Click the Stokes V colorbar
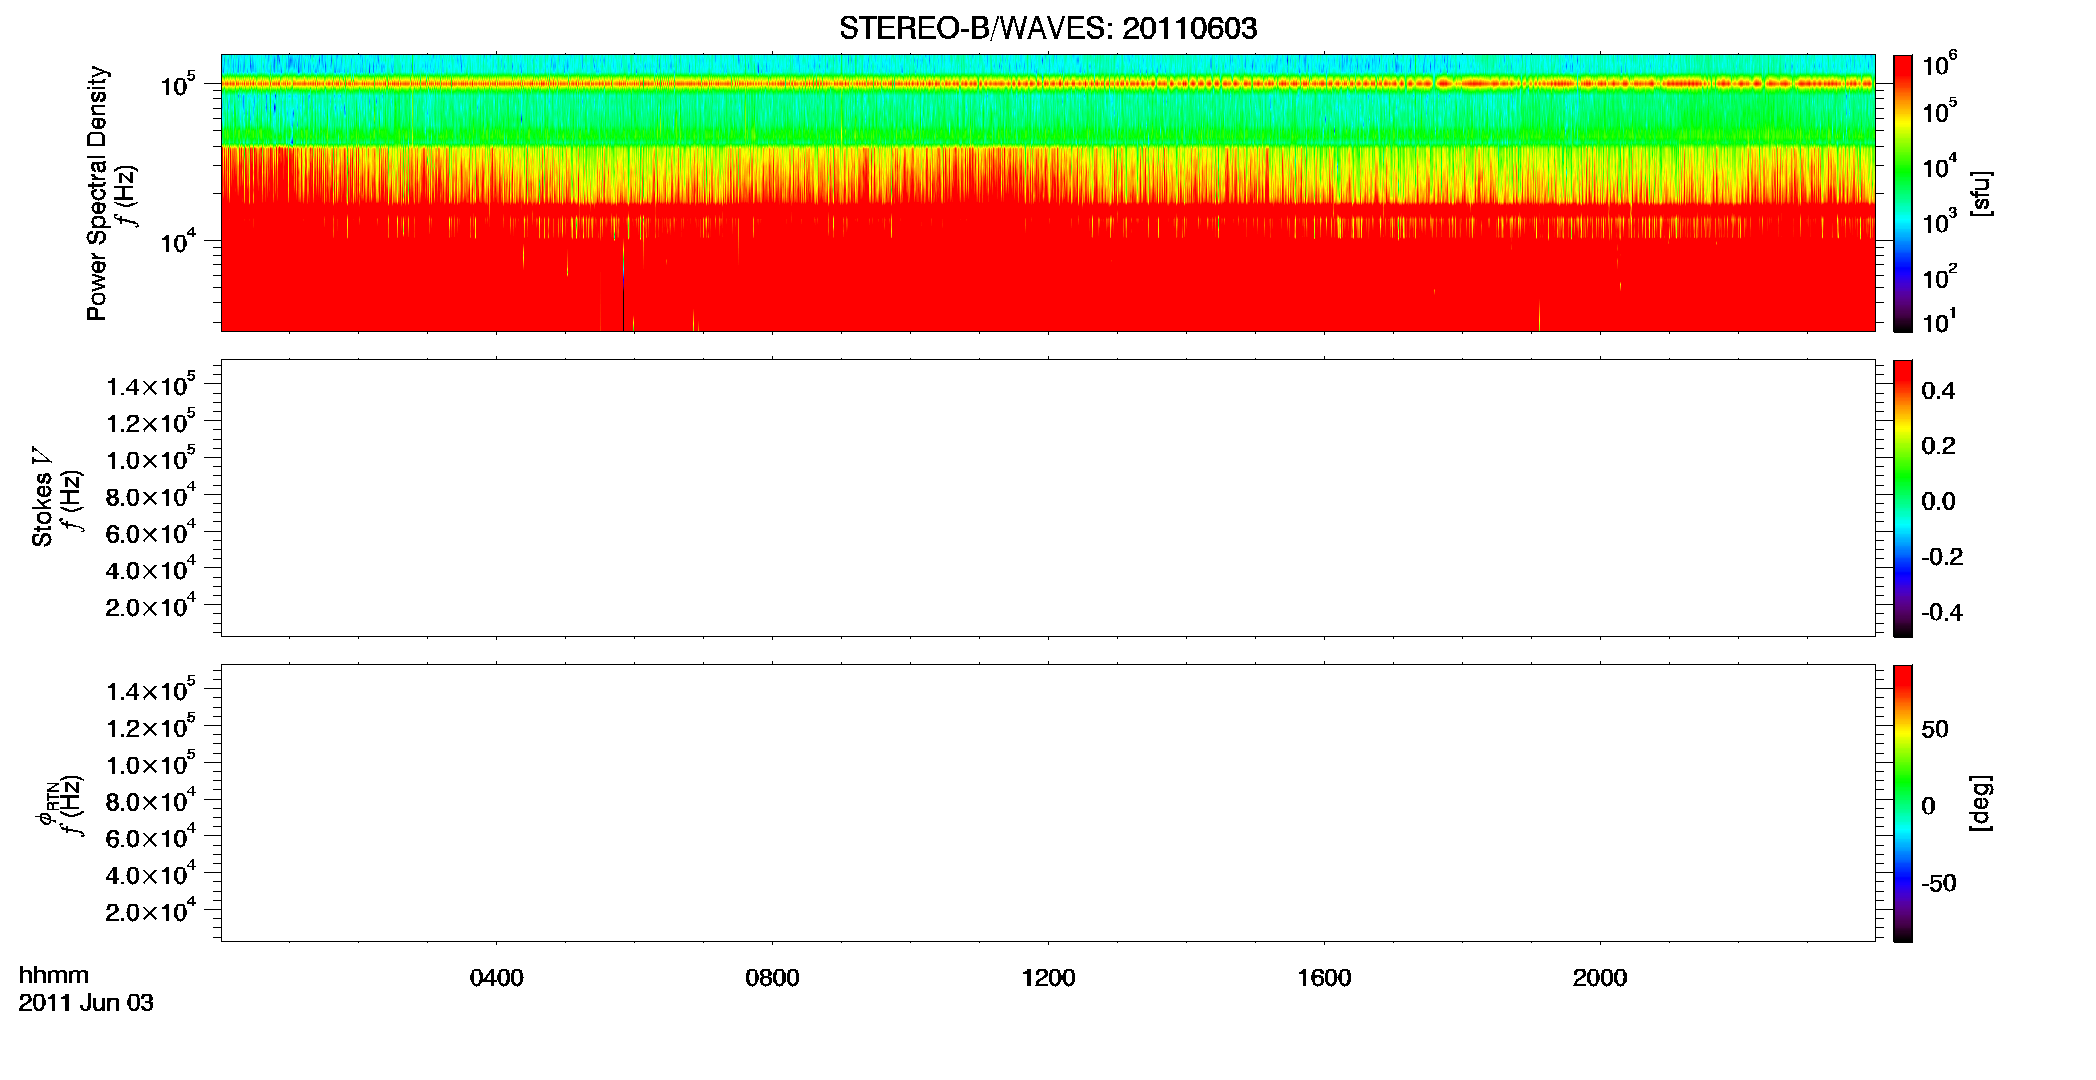The width and height of the screenshot is (2096, 1080). 1902,498
